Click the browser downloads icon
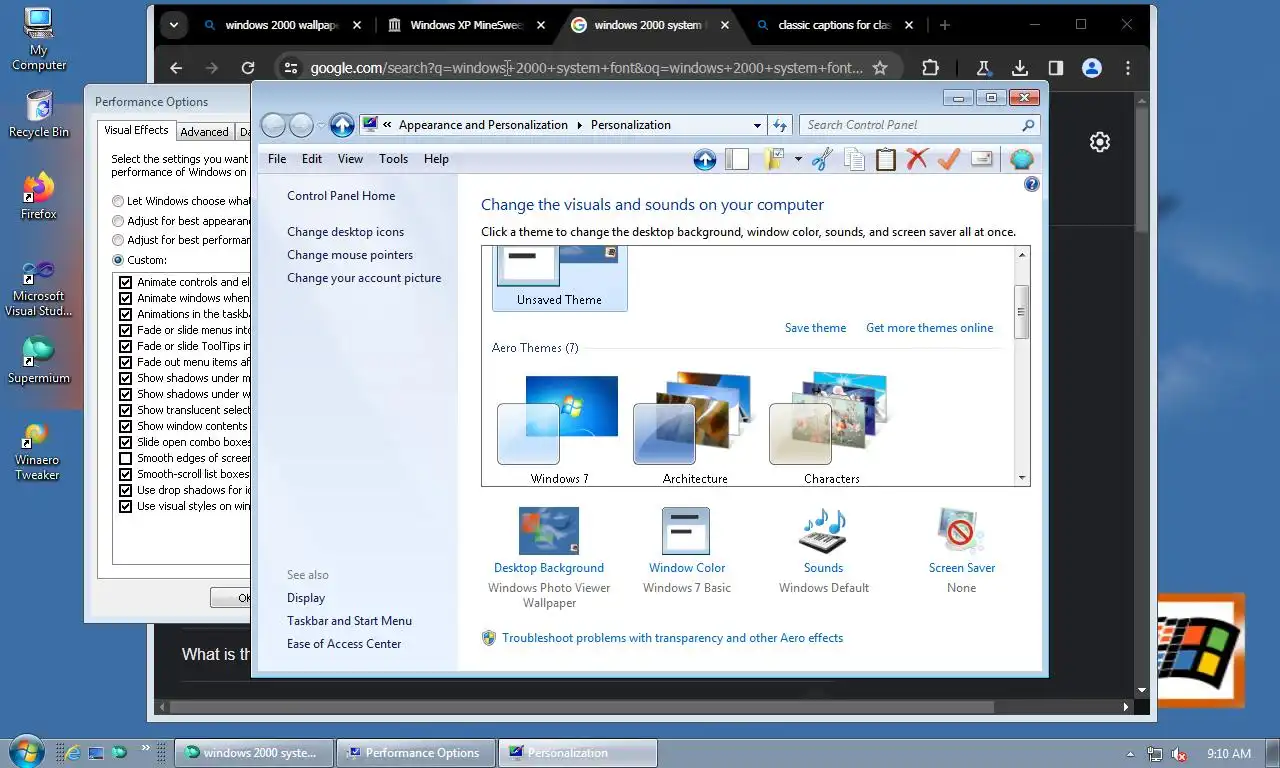This screenshot has height=768, width=1280. click(1020, 68)
